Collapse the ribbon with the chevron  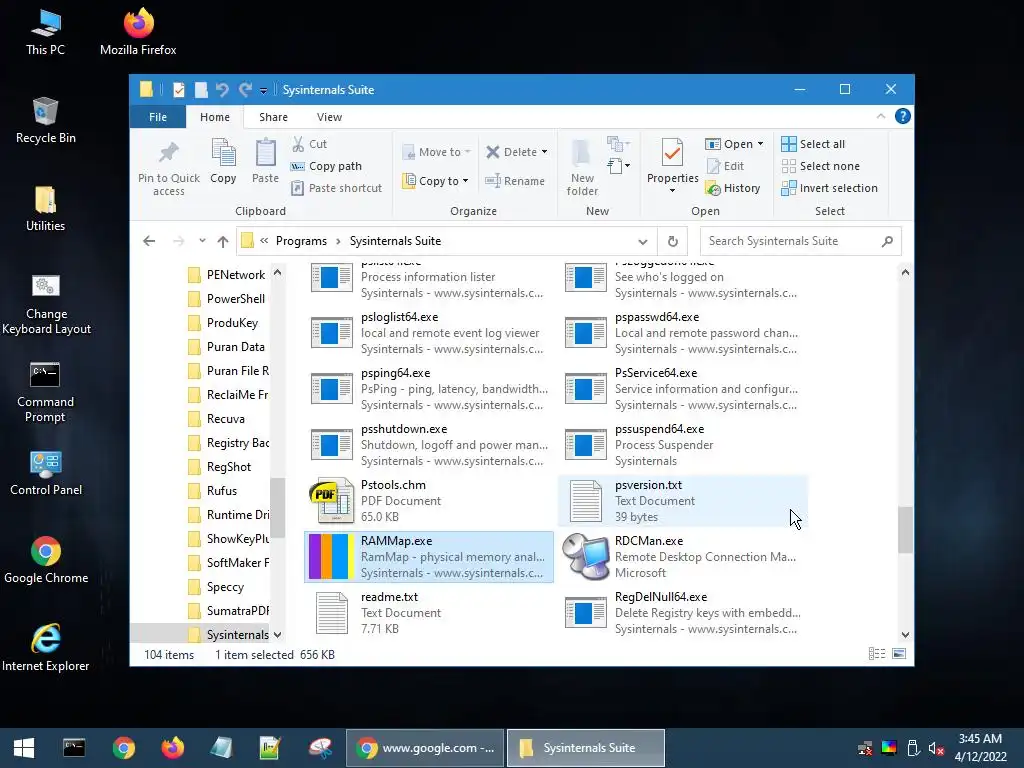click(x=880, y=116)
